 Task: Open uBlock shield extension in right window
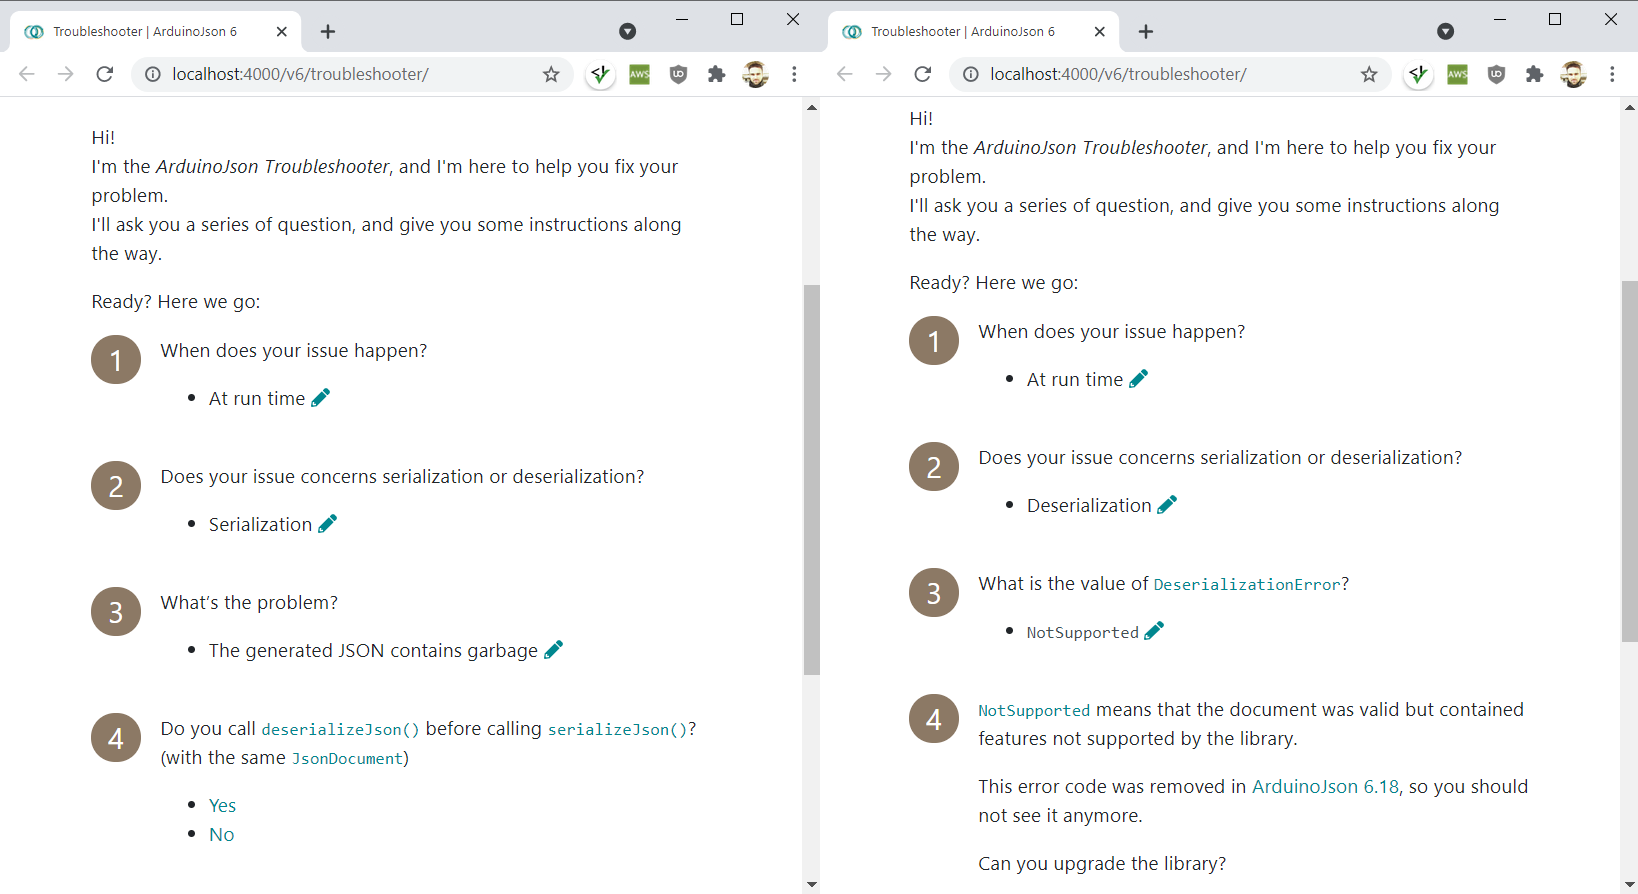click(x=1496, y=74)
